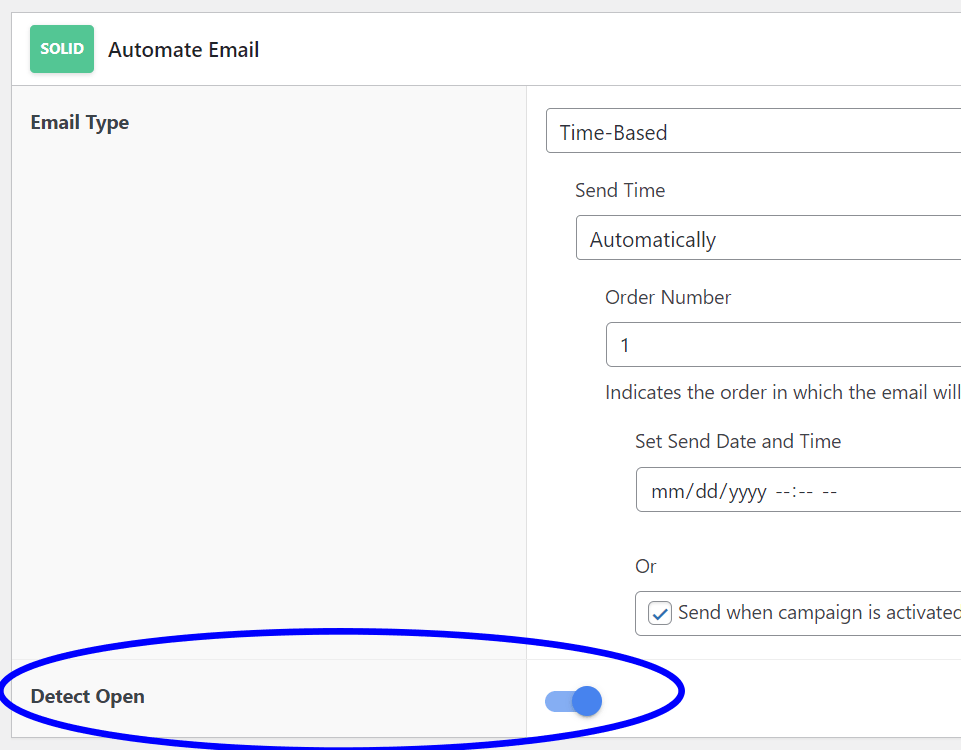Click the mm month segment of the date picker

coord(669,490)
